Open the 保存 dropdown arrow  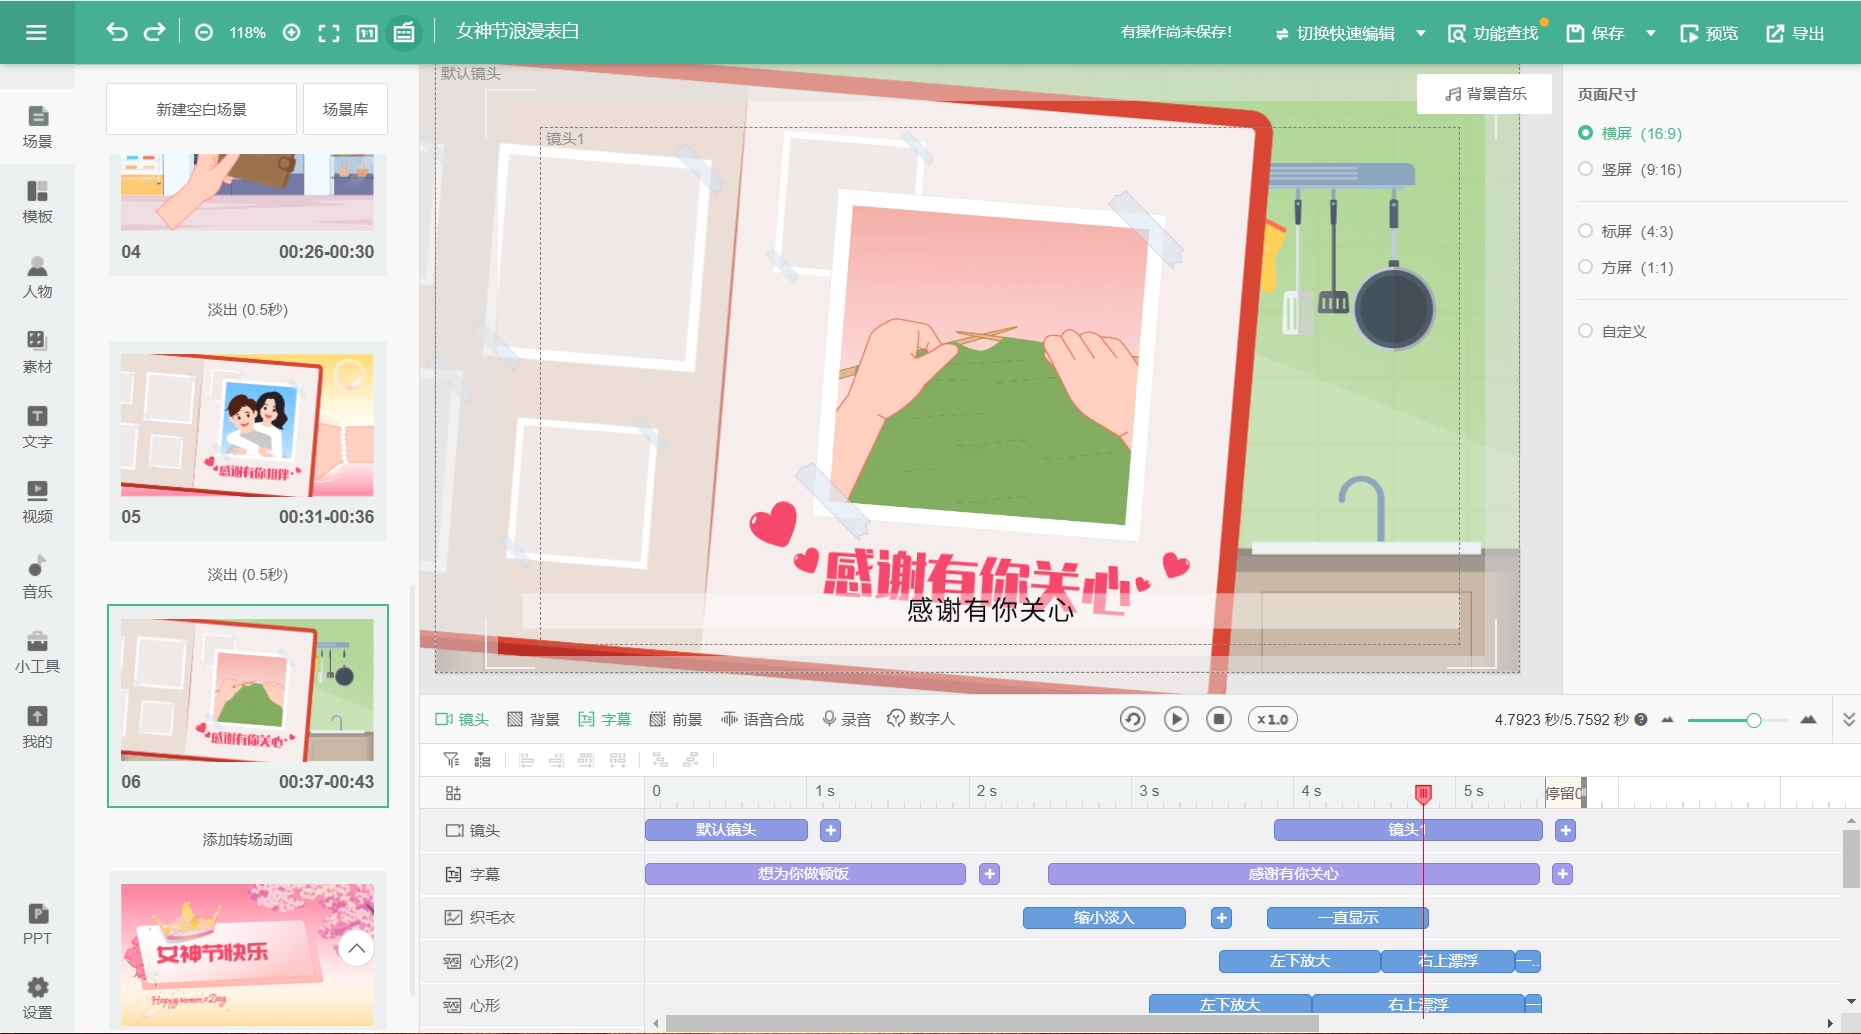point(1651,33)
